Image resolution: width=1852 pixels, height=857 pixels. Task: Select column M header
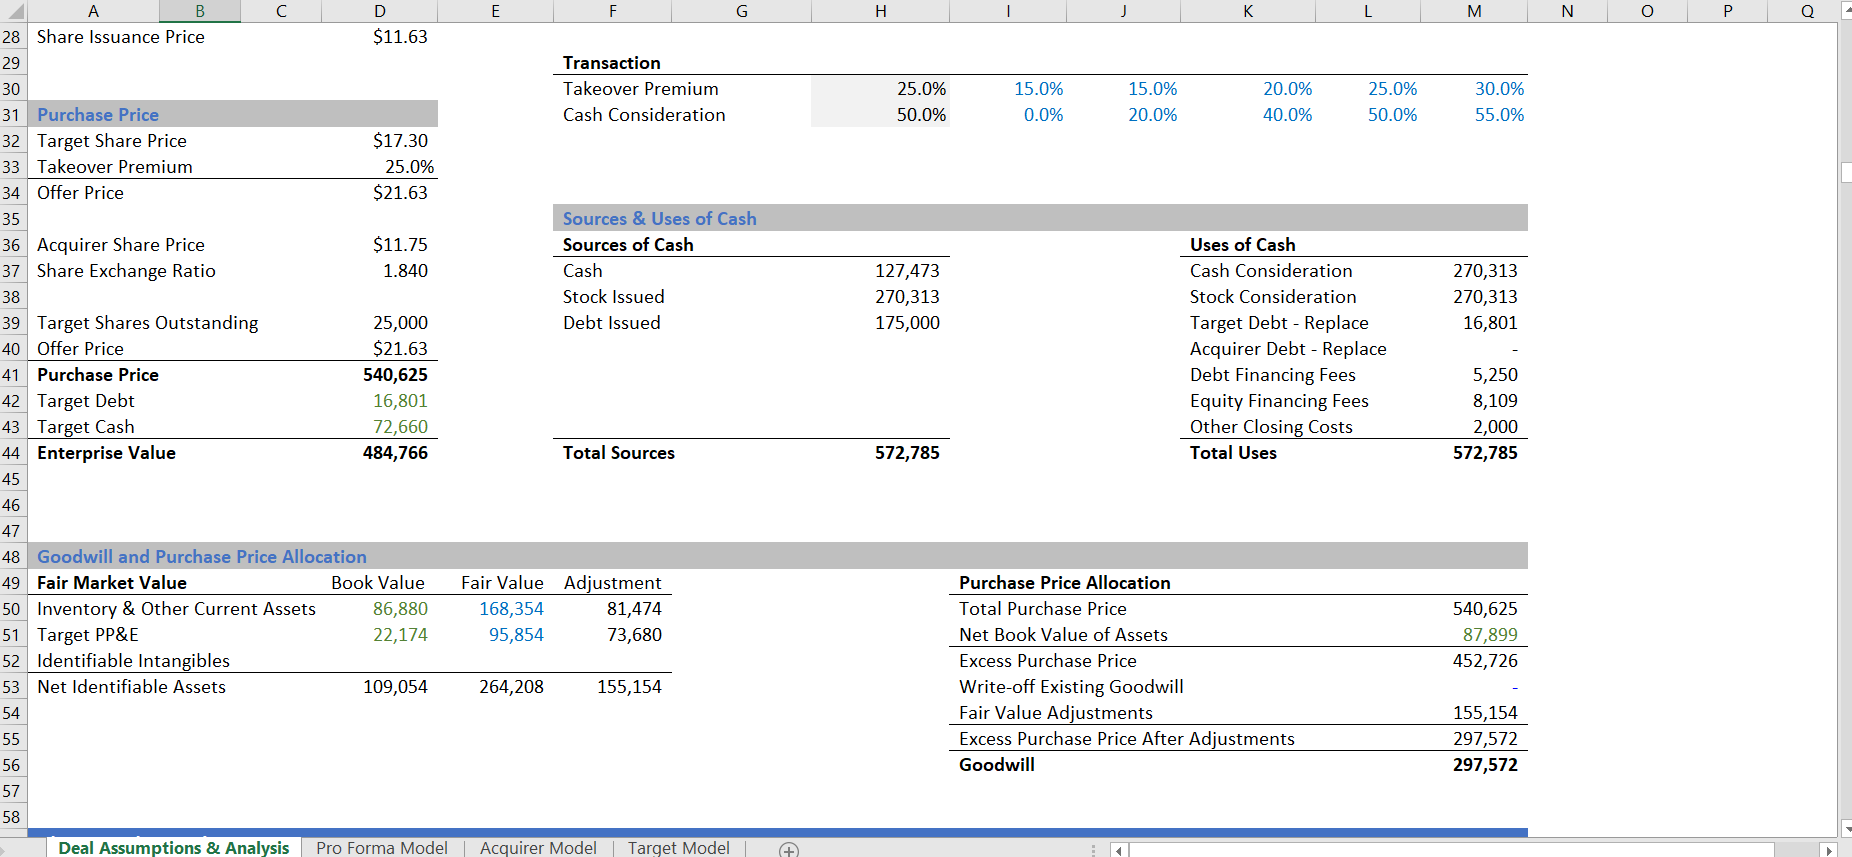tap(1474, 11)
